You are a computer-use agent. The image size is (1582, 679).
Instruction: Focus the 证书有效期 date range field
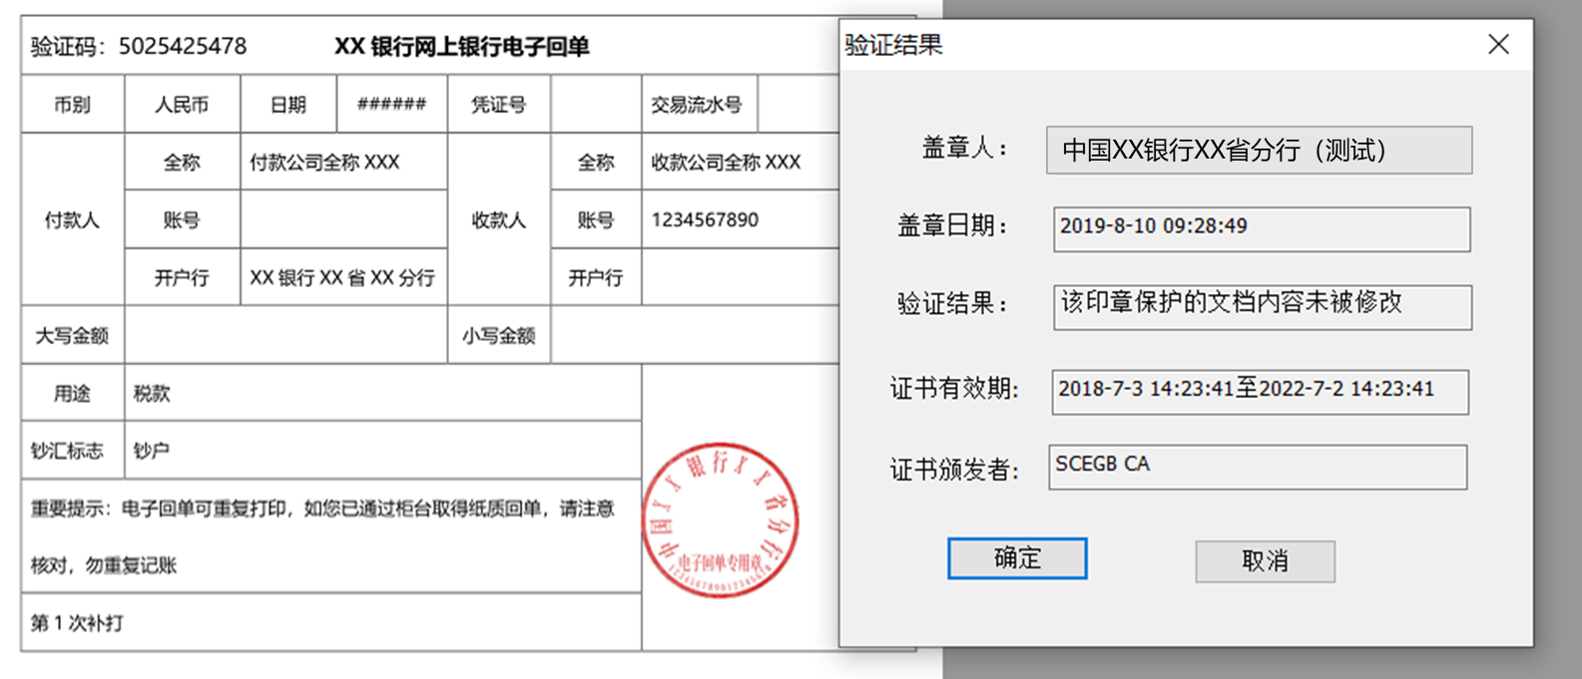pyautogui.click(x=1259, y=391)
